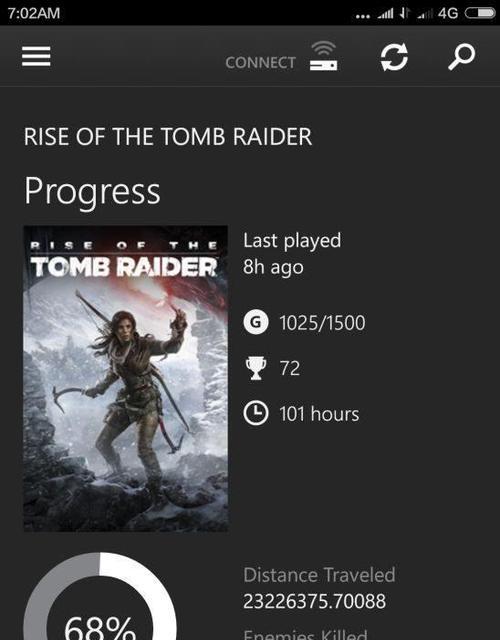Open the hamburger navigation menu
Viewport: 500px width, 640px height.
pos(36,56)
